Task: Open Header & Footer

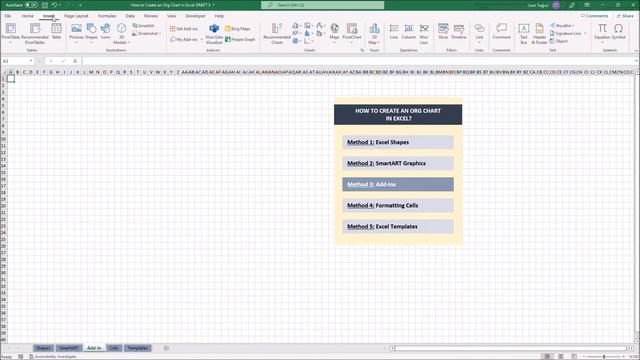Action: (x=539, y=33)
